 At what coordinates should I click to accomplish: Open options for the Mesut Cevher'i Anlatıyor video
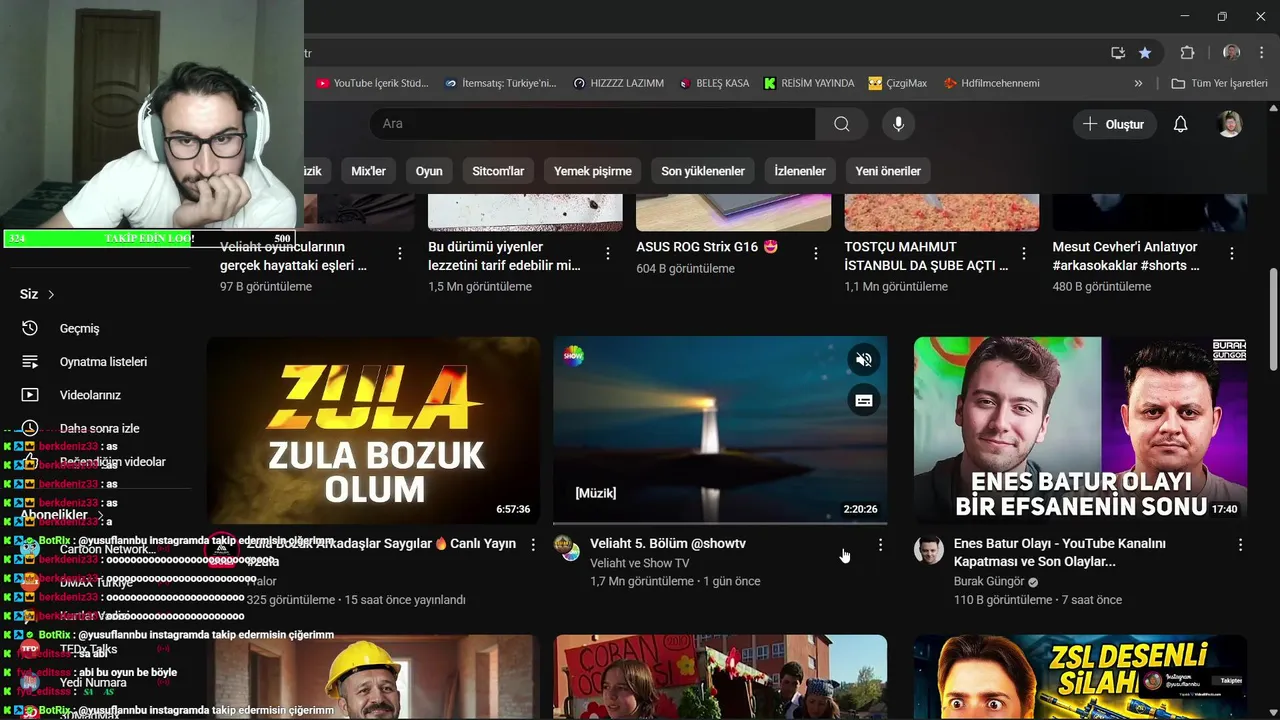1232,254
